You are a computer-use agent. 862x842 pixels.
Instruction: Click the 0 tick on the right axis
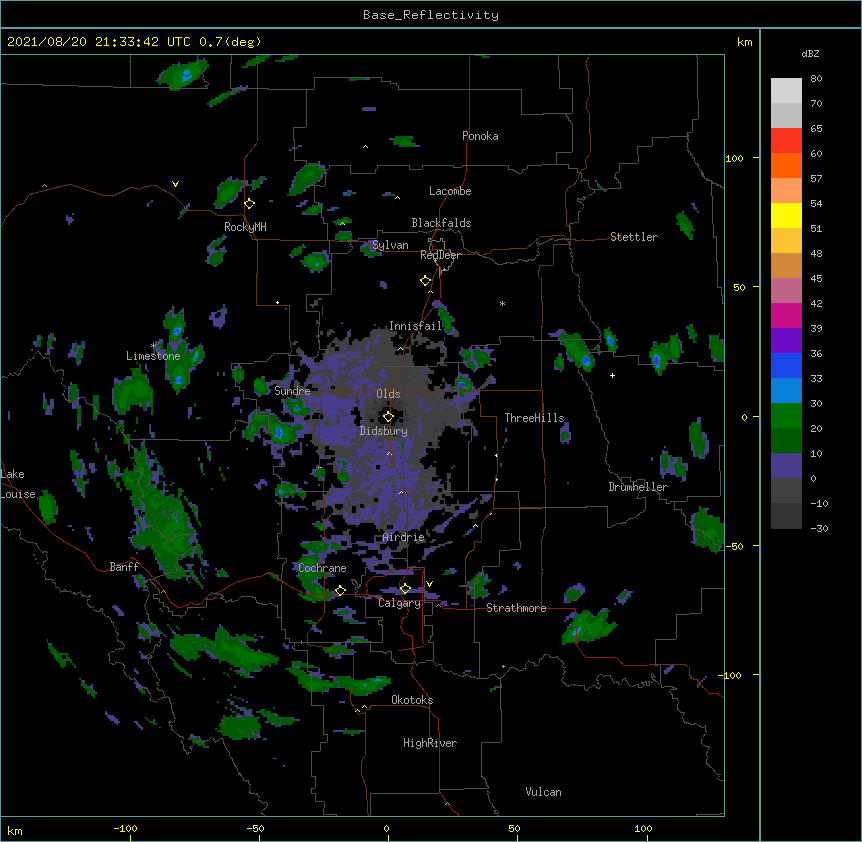(x=744, y=417)
